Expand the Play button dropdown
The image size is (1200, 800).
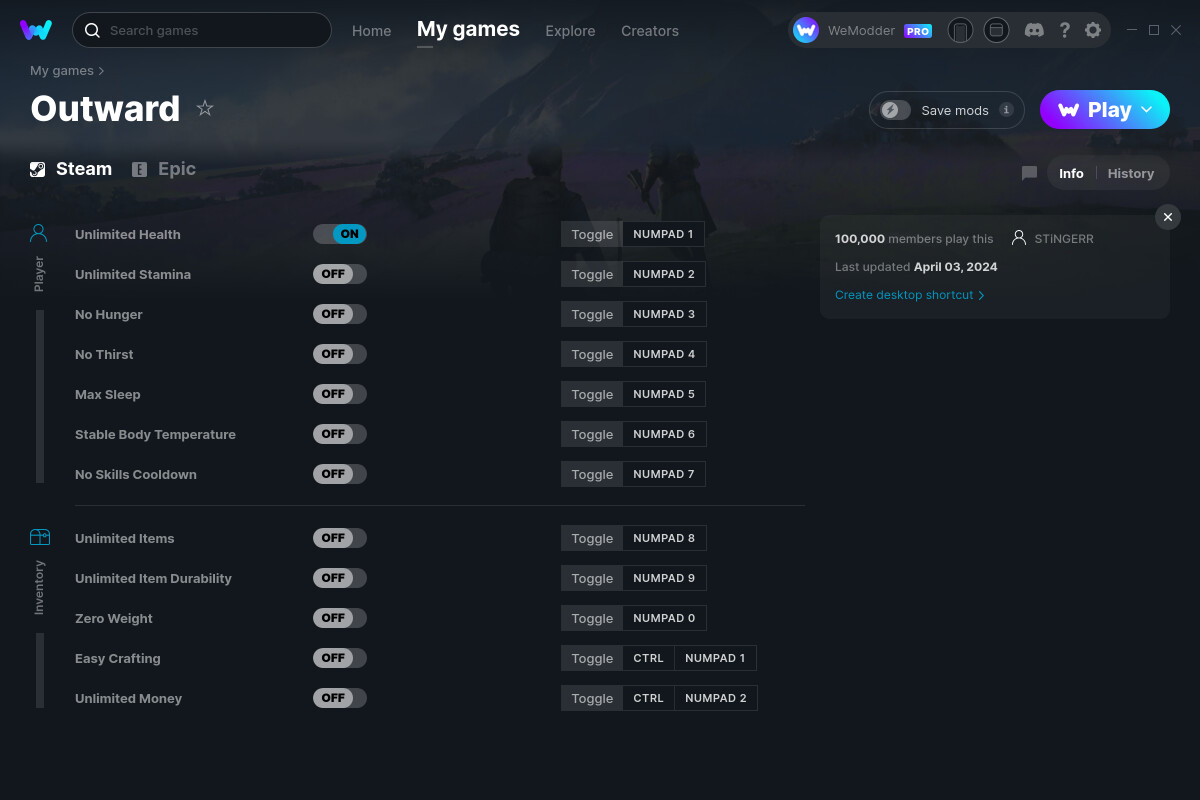1146,109
